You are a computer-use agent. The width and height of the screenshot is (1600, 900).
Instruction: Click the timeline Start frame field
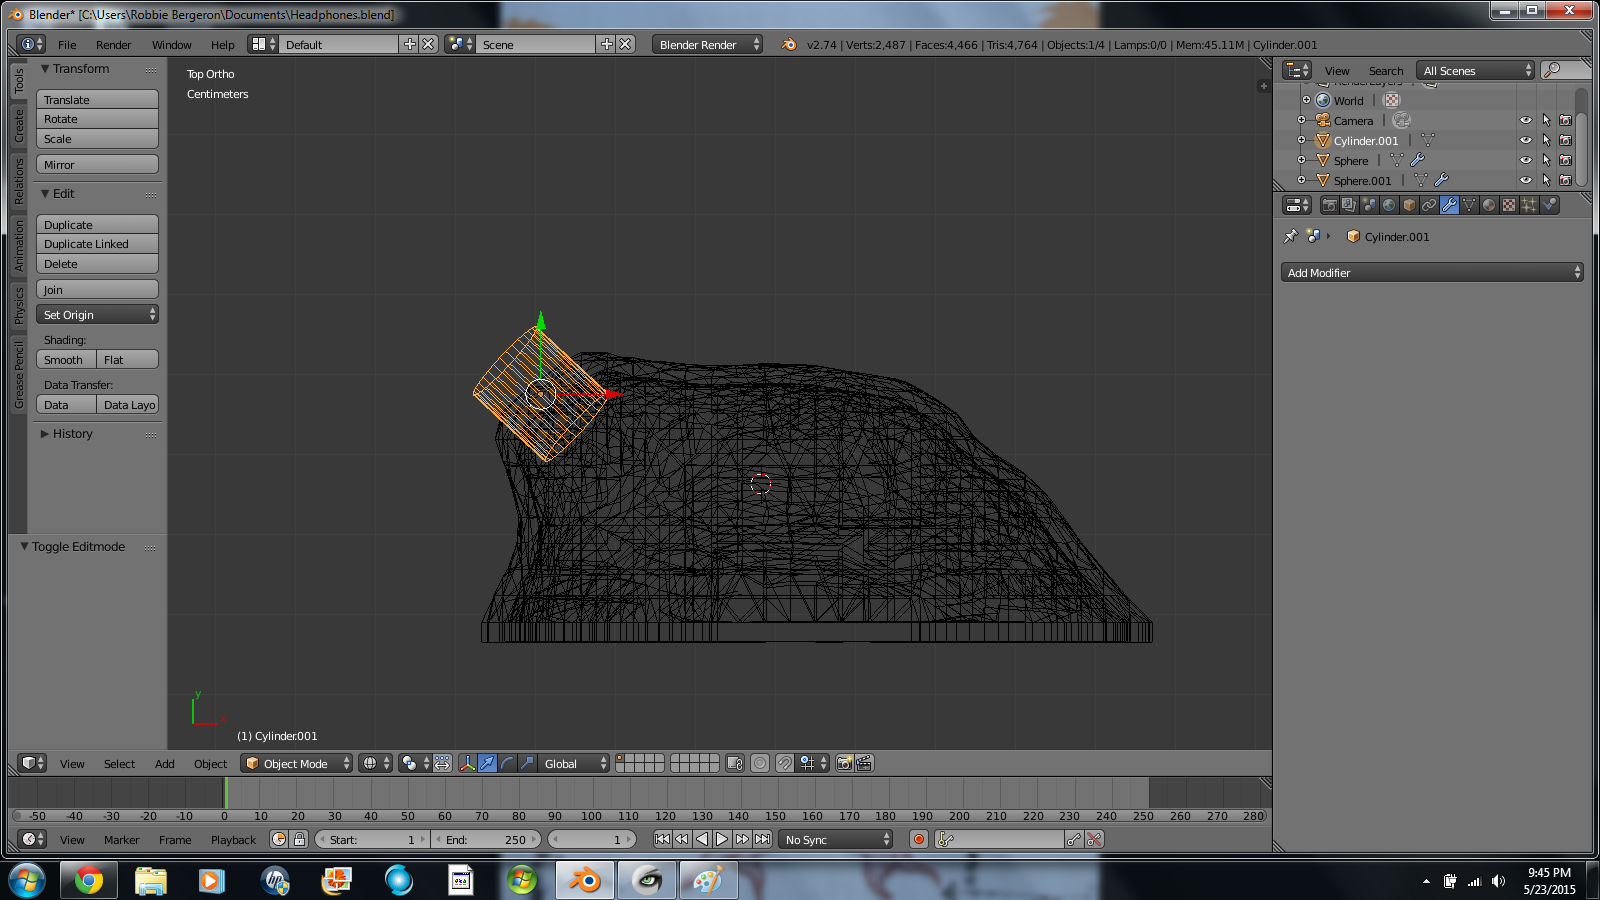click(x=372, y=839)
